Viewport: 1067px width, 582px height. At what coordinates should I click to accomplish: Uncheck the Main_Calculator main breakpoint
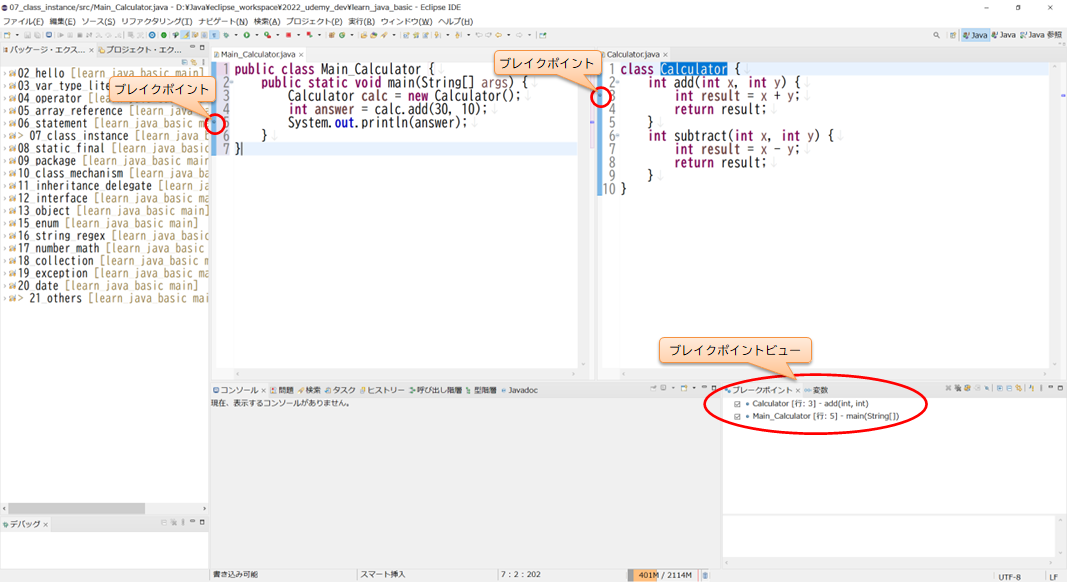tap(737, 415)
